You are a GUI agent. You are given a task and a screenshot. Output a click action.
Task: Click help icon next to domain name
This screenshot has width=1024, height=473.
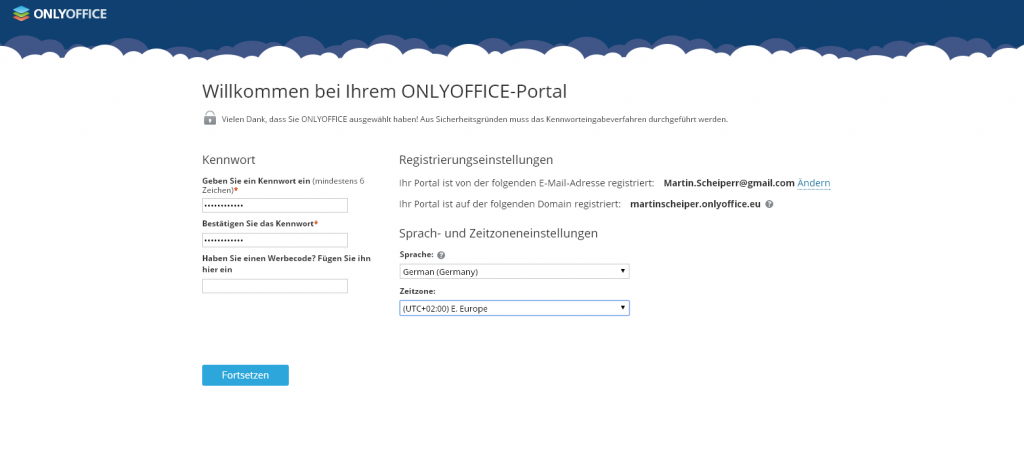[770, 205]
